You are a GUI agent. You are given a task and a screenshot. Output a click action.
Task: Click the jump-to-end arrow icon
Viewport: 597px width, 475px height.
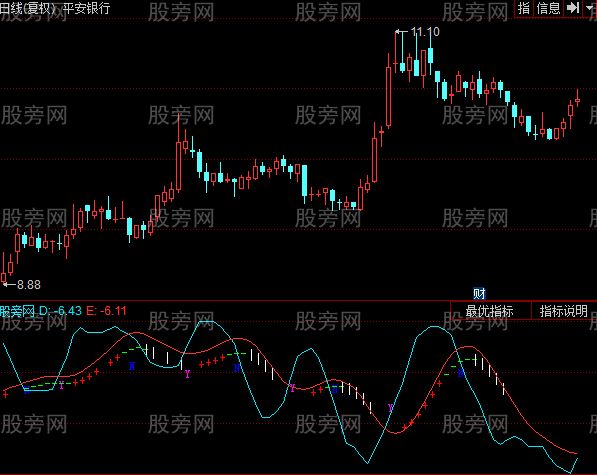pyautogui.click(x=573, y=8)
